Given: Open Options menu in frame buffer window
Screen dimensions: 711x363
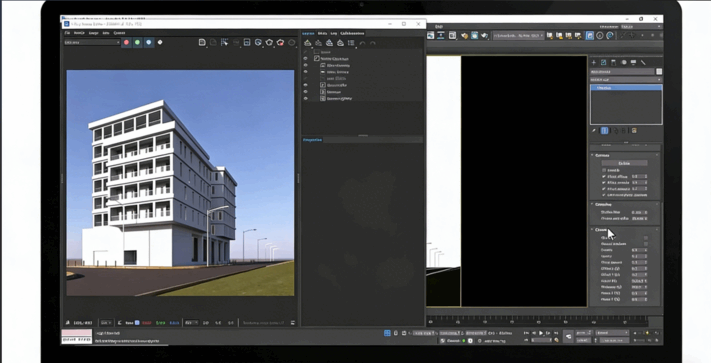Looking at the screenshot, I should click(x=119, y=33).
